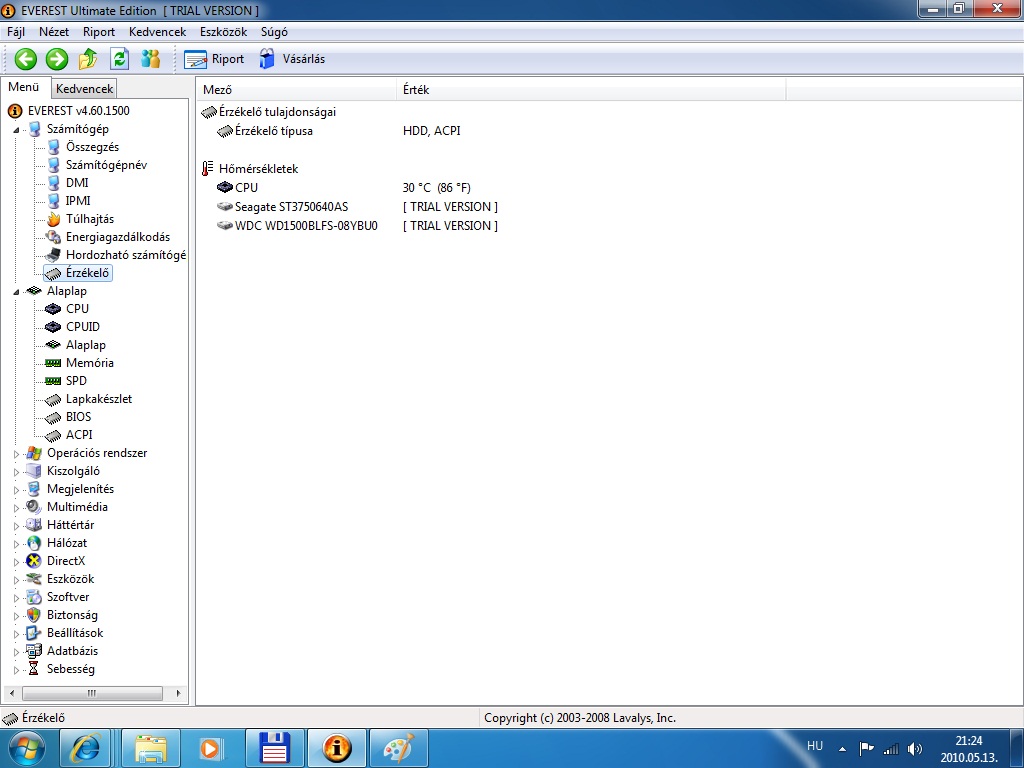1024x768 pixels.
Task: Click the Refresh icon in toolbar
Action: 120,59
